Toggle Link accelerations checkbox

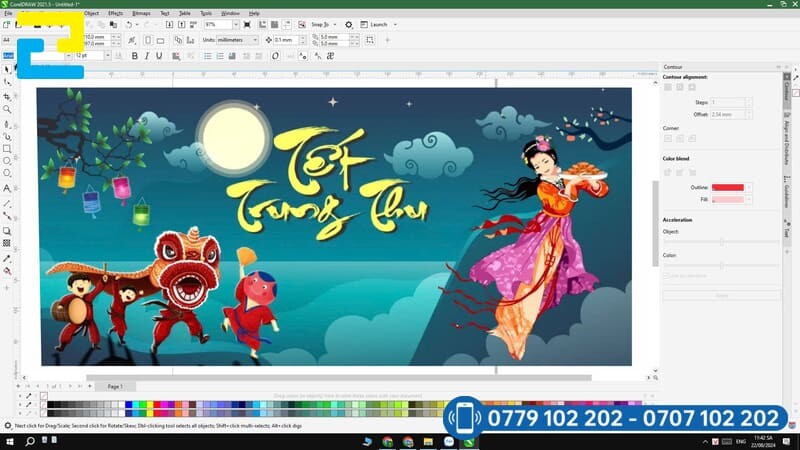tap(666, 276)
